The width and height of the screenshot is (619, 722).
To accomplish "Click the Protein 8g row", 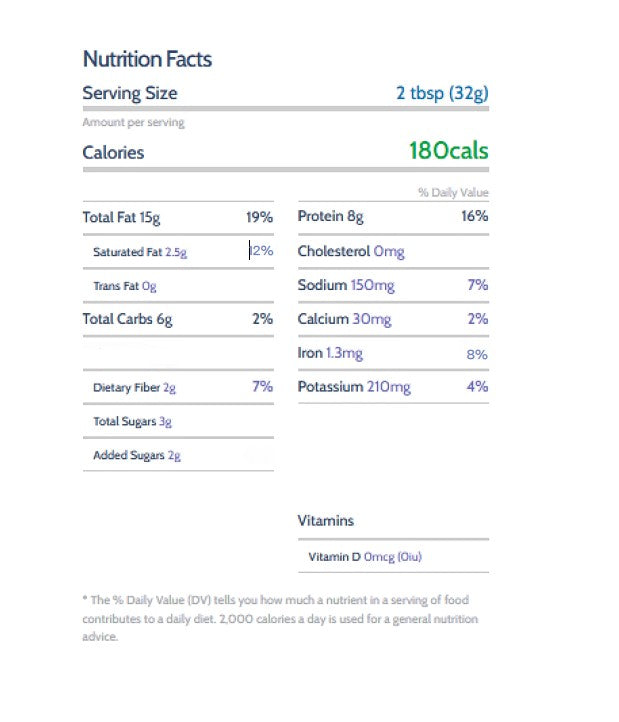I will point(393,216).
